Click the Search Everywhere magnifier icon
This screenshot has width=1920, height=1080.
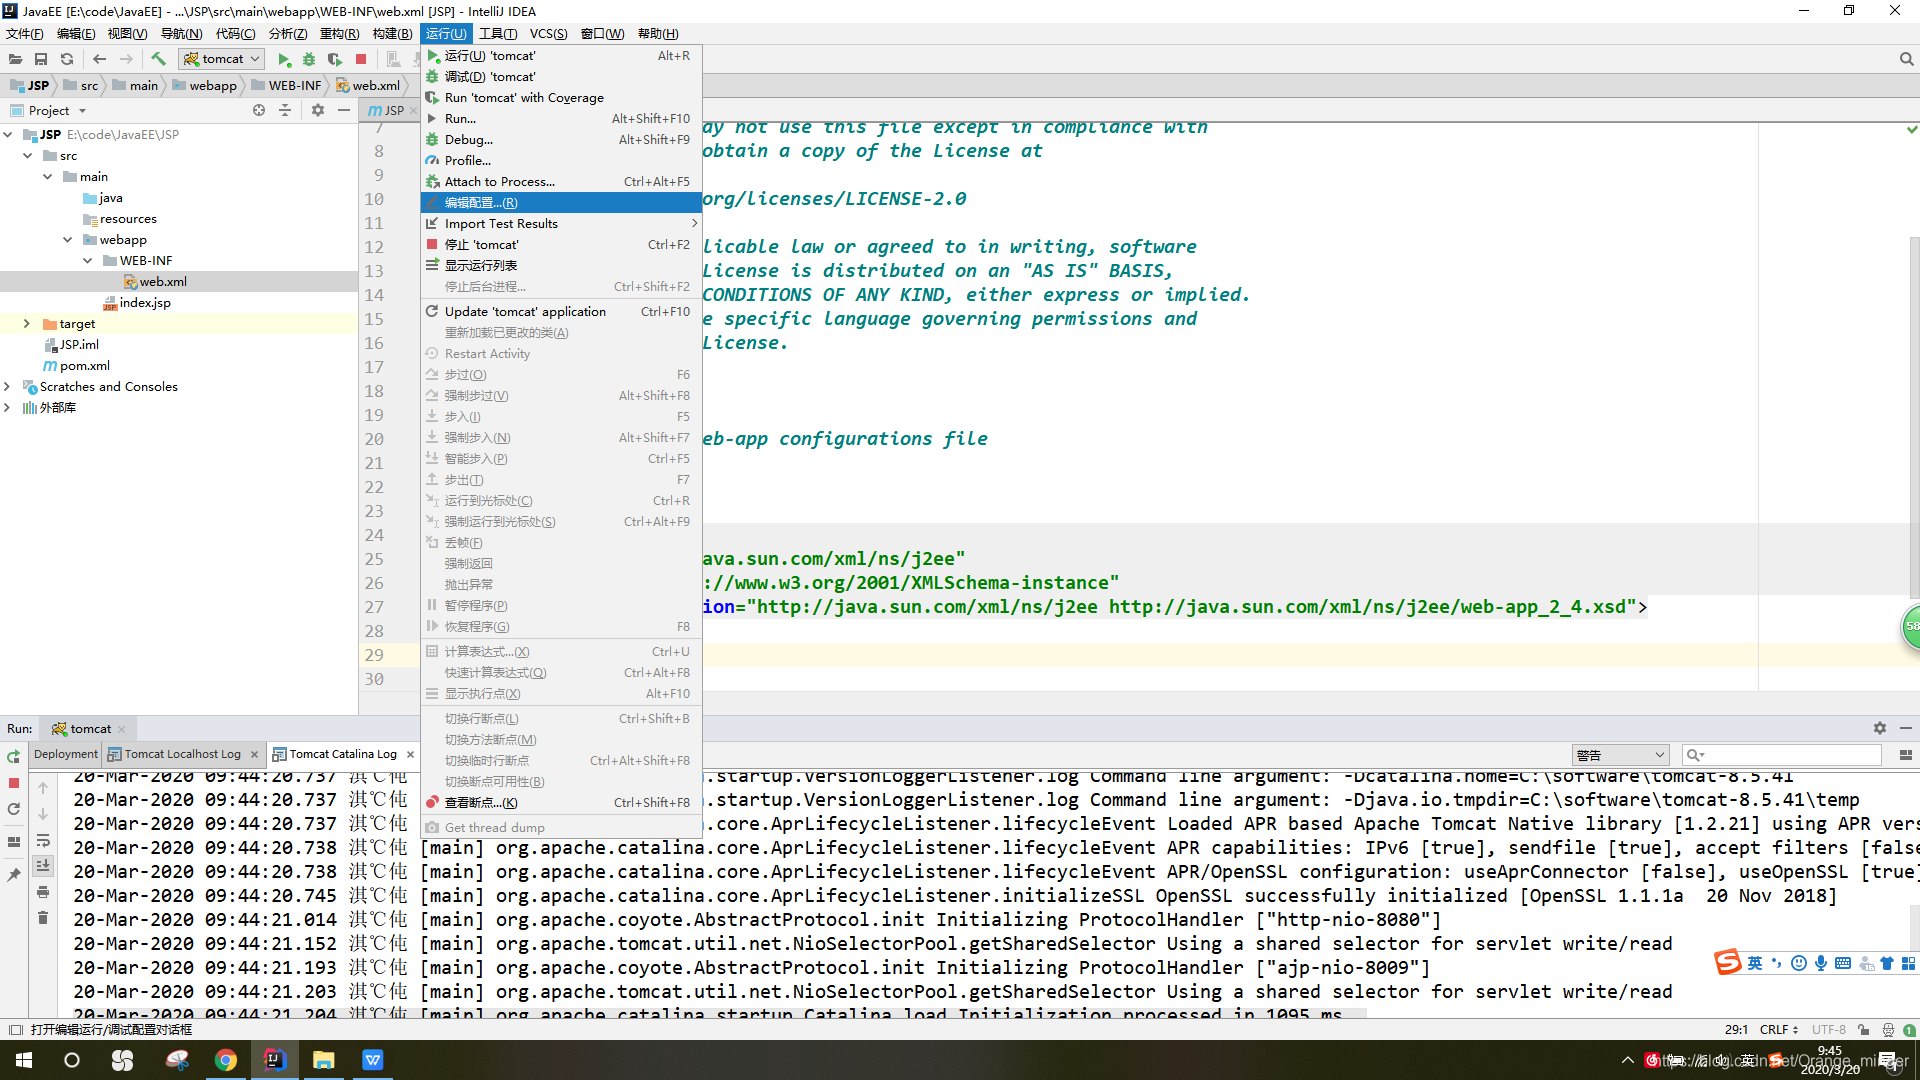pyautogui.click(x=1906, y=59)
